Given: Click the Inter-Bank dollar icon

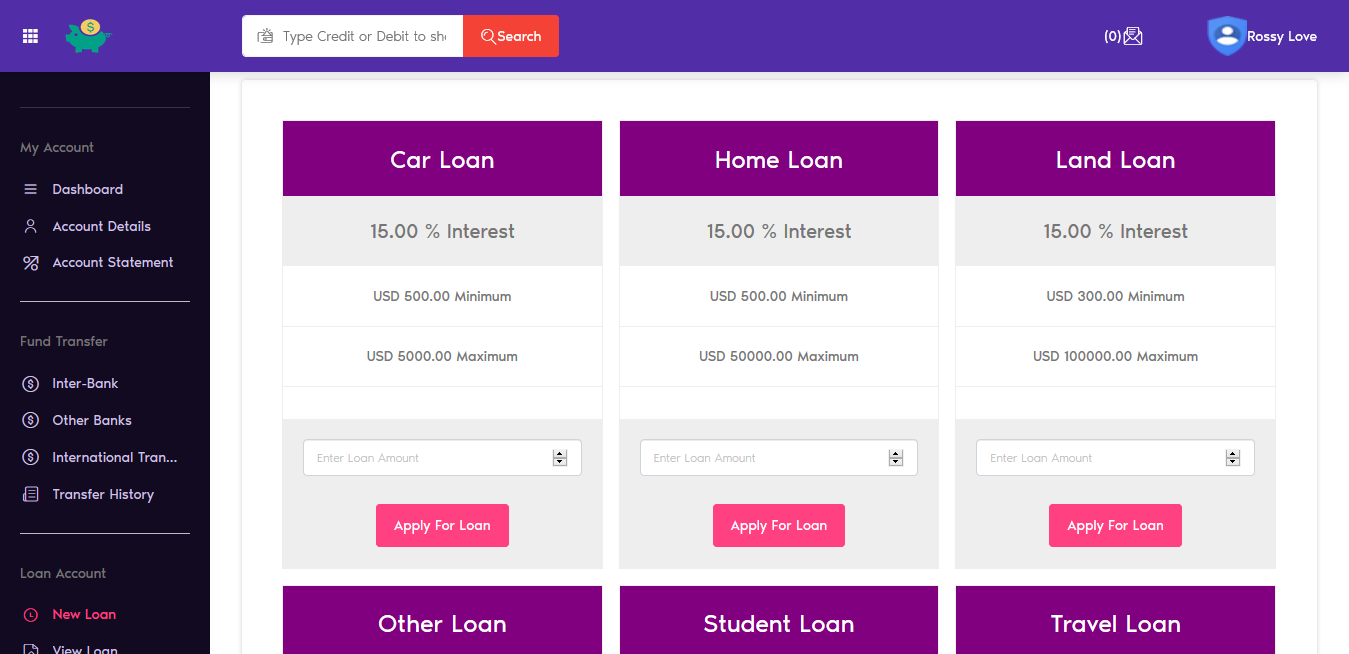Looking at the screenshot, I should (31, 384).
